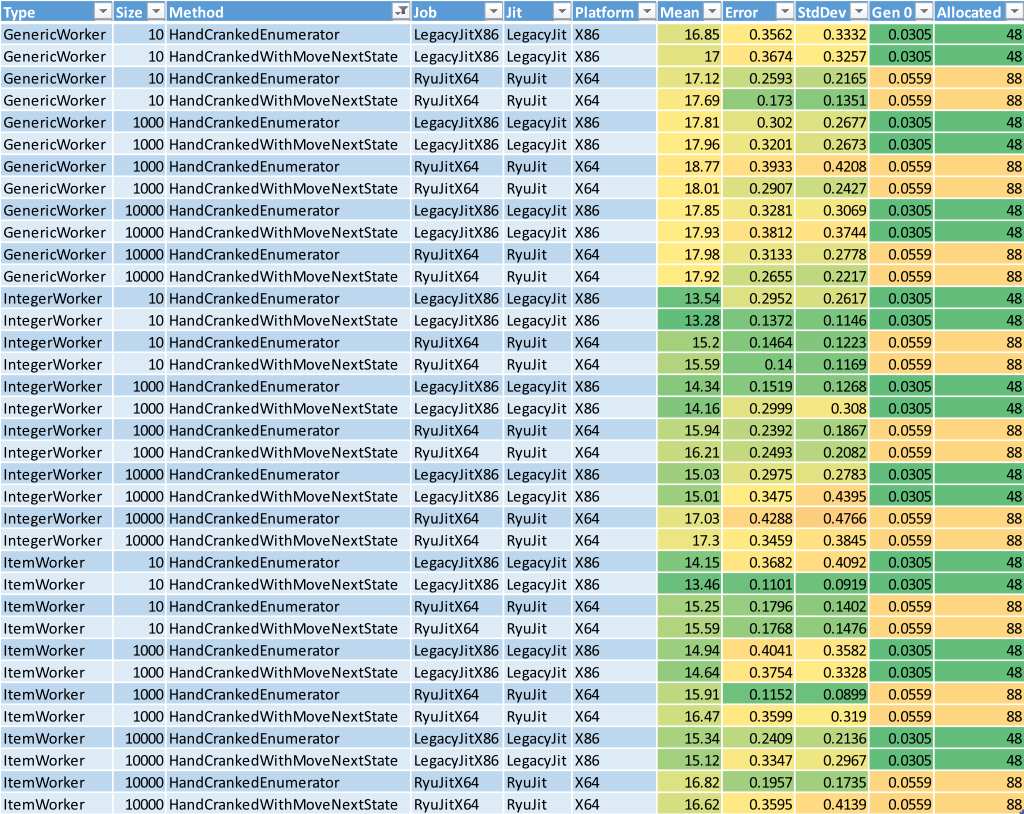Viewport: 1024px width, 814px height.
Task: Click the Error value 0.1101
Action: (771, 585)
